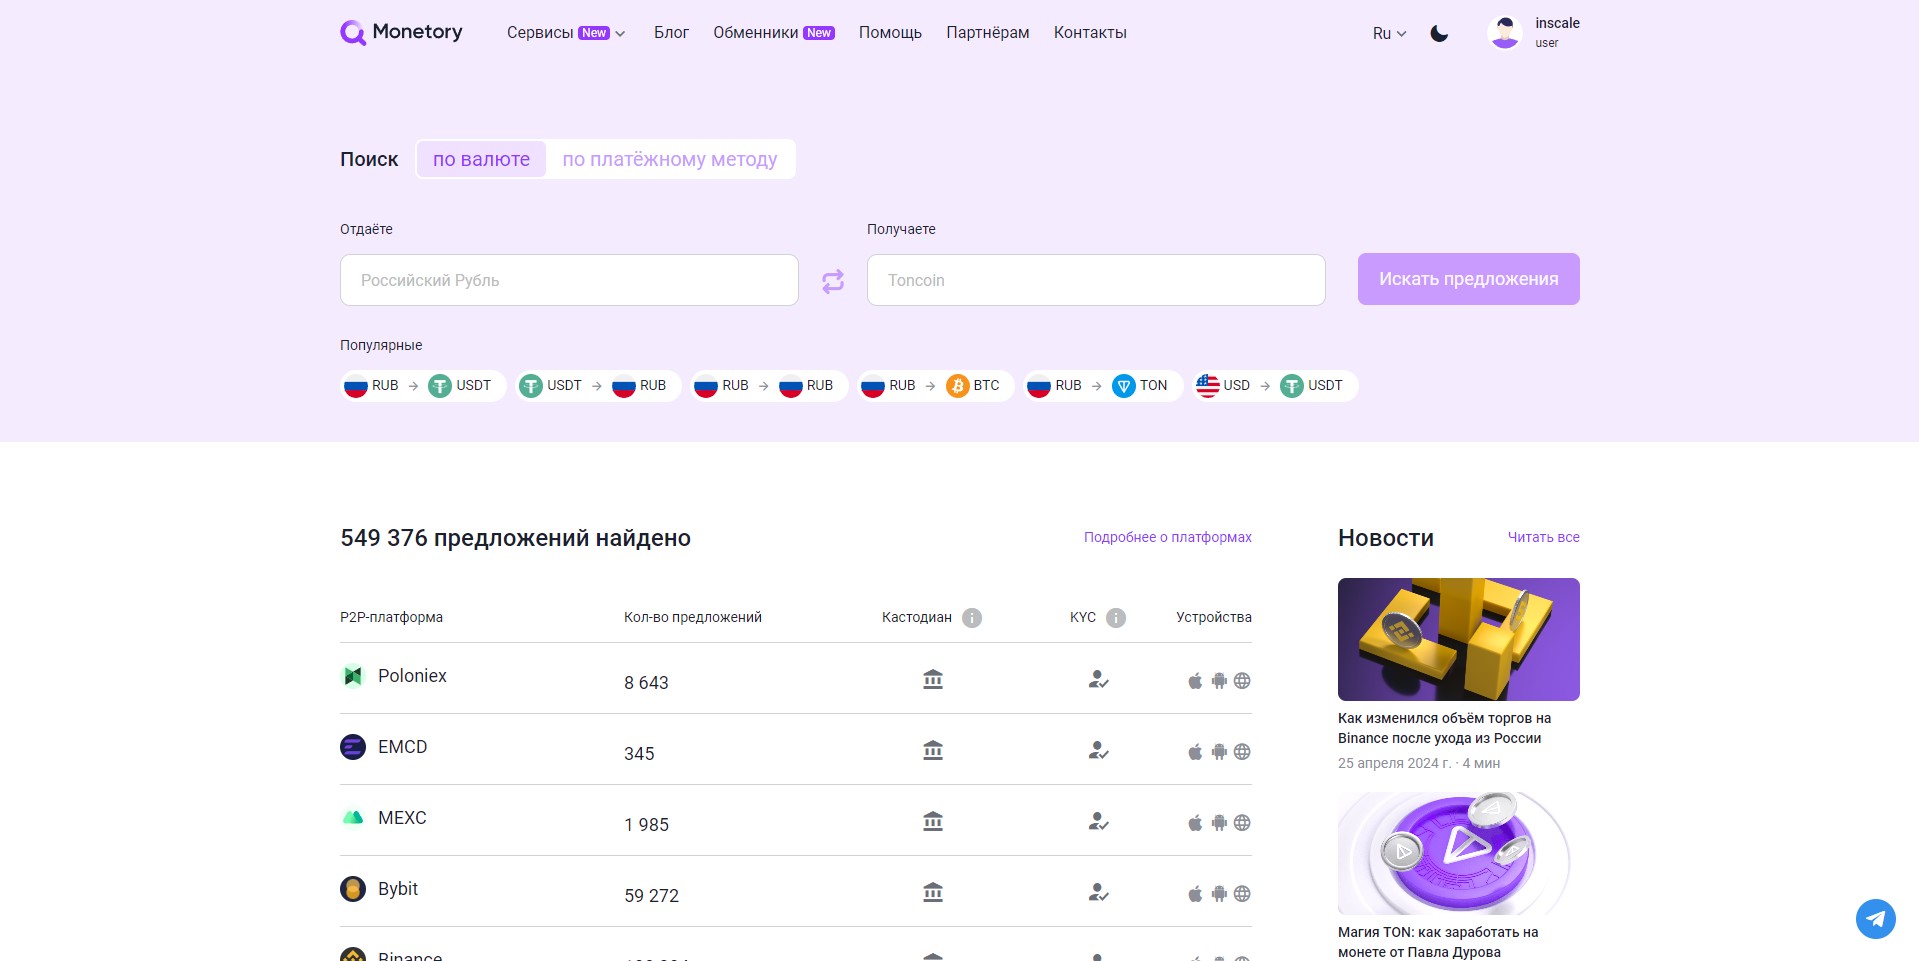This screenshot has width=1919, height=961.
Task: Click the Bybit offer count 59 272
Action: click(x=651, y=896)
